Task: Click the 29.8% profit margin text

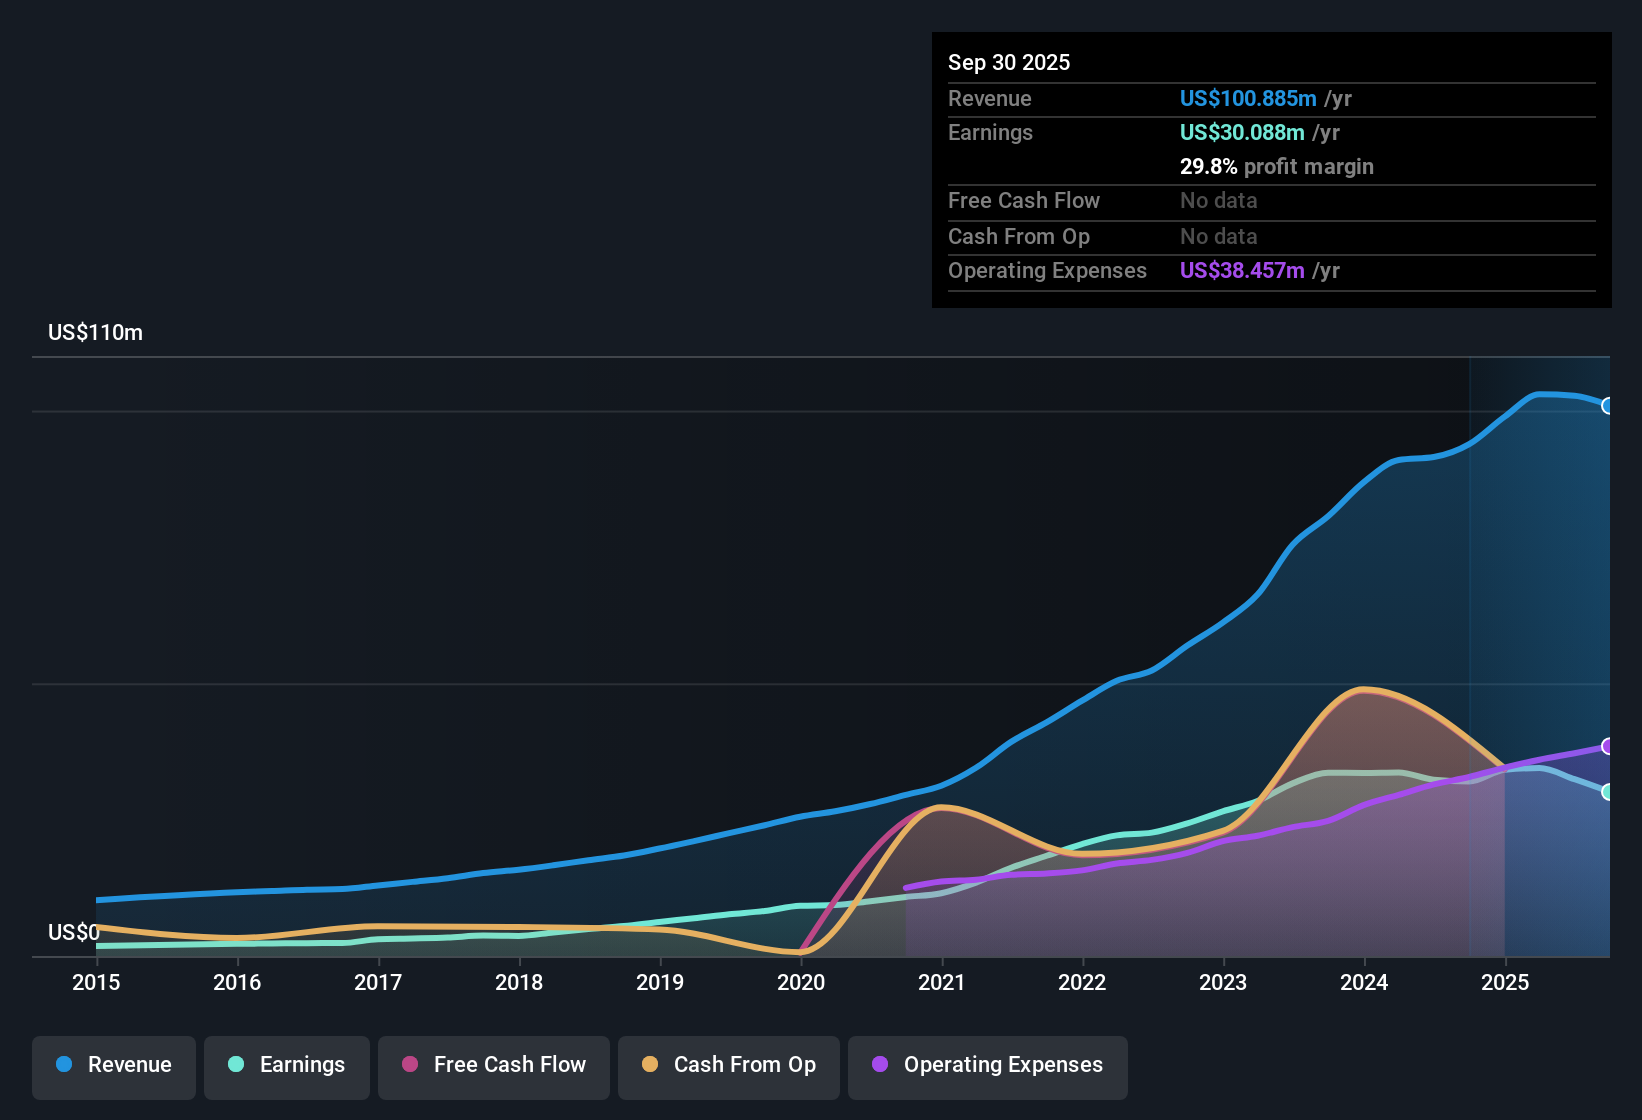Action: coord(1277,166)
